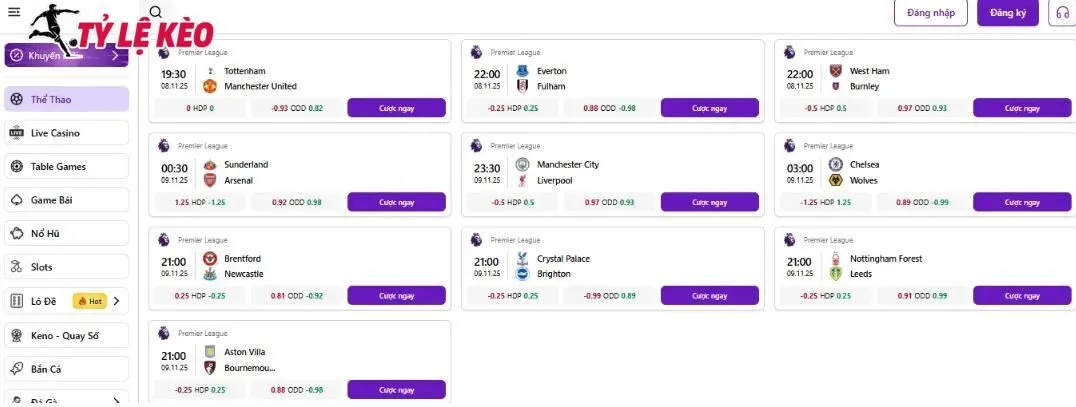Click the Chelsea club crest
Image resolution: width=1076 pixels, height=407 pixels.
tap(835, 164)
